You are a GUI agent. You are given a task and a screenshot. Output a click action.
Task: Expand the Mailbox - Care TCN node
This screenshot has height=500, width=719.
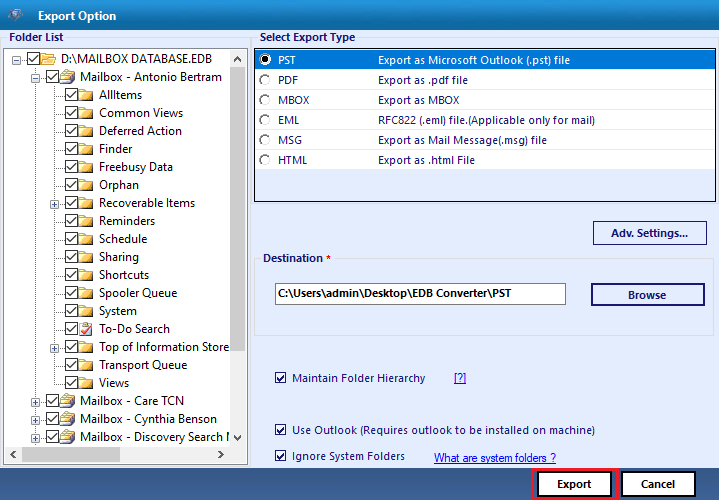pos(36,401)
